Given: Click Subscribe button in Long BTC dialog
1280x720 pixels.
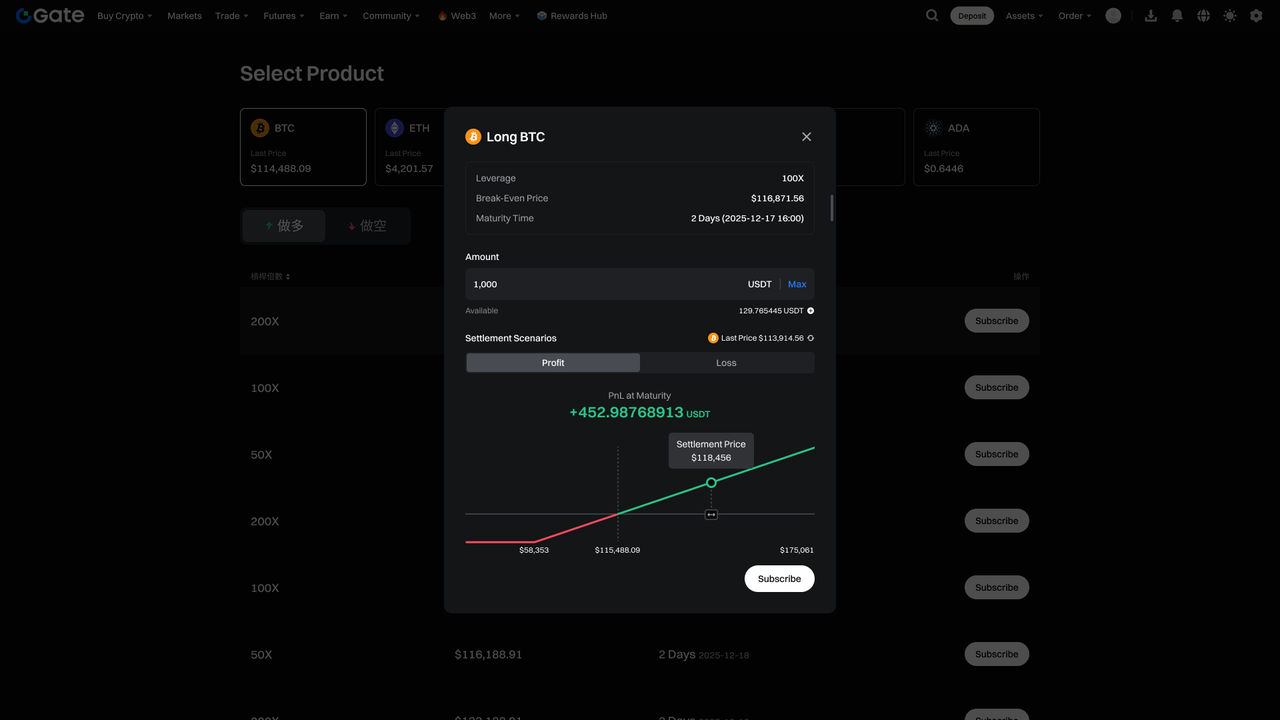Looking at the screenshot, I should click(x=779, y=579).
